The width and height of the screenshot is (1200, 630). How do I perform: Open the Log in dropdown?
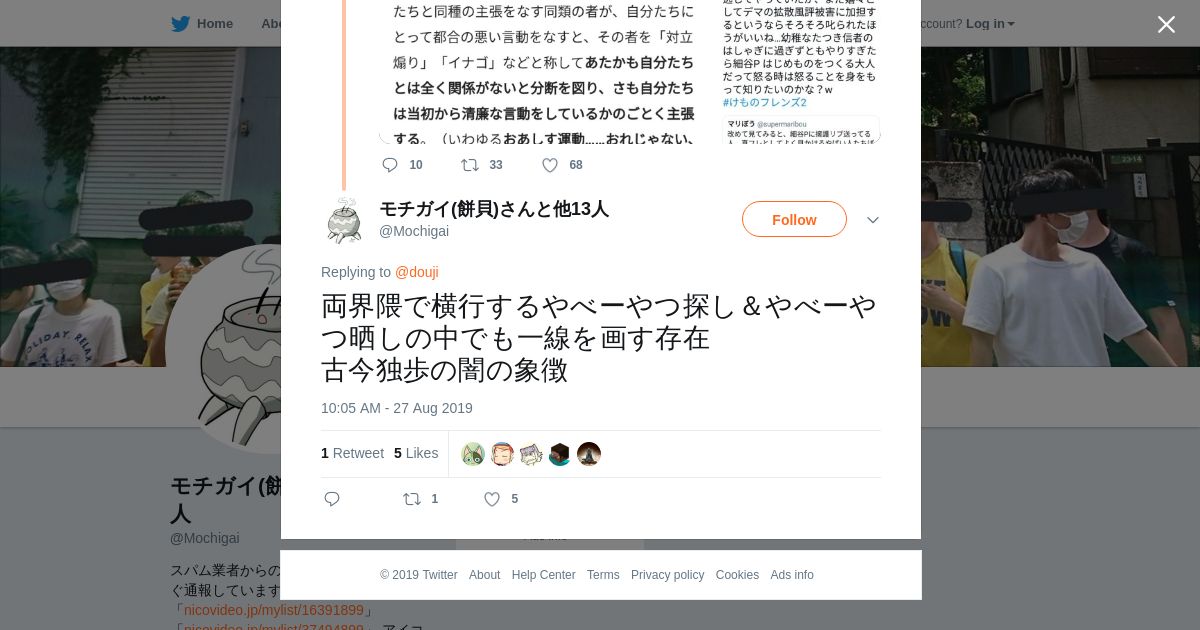990,24
